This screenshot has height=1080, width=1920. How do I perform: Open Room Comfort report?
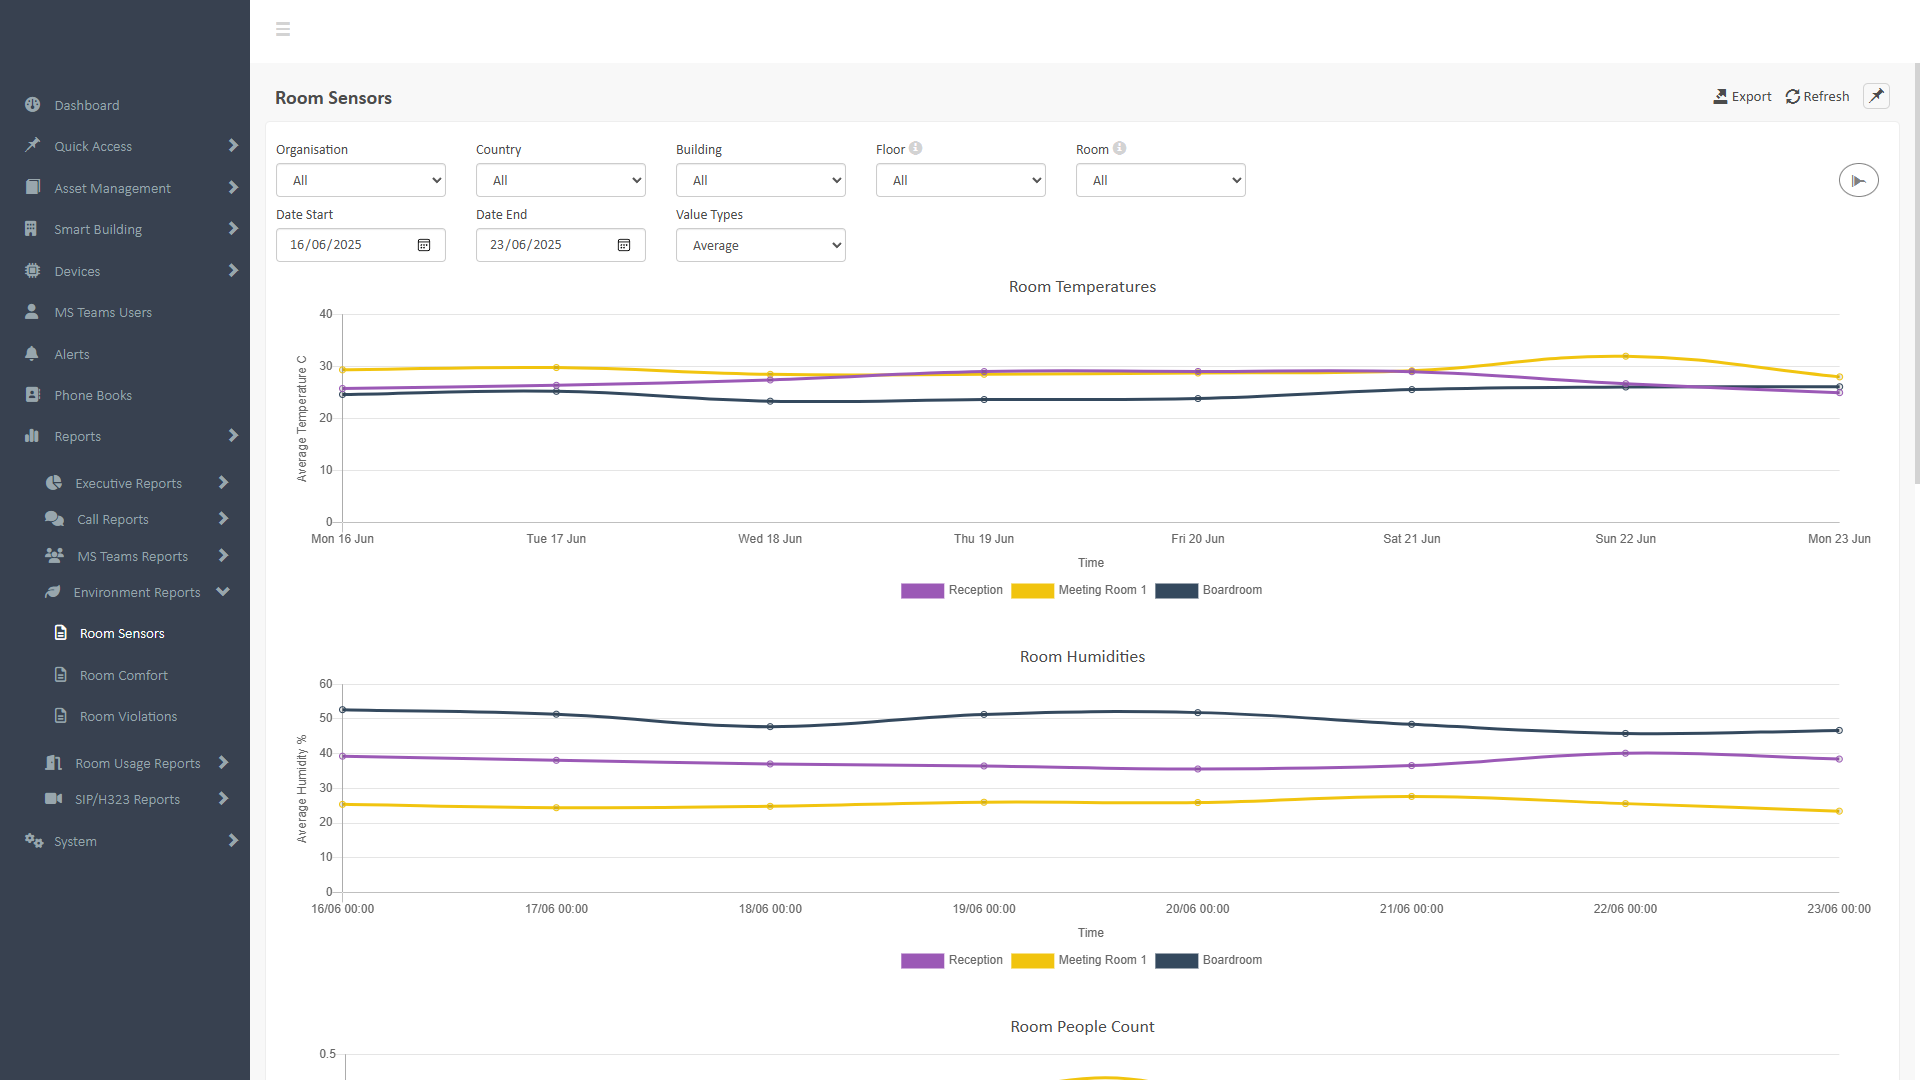pos(123,675)
